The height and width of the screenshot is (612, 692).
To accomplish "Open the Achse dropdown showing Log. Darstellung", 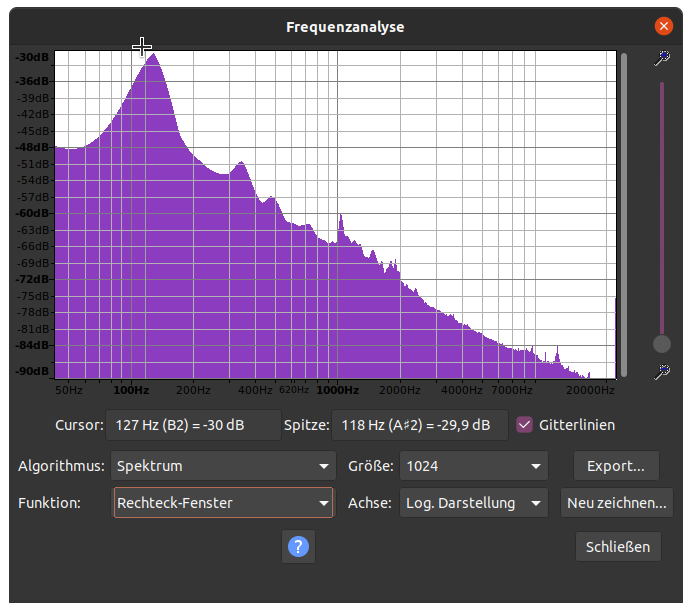I will 474,503.
